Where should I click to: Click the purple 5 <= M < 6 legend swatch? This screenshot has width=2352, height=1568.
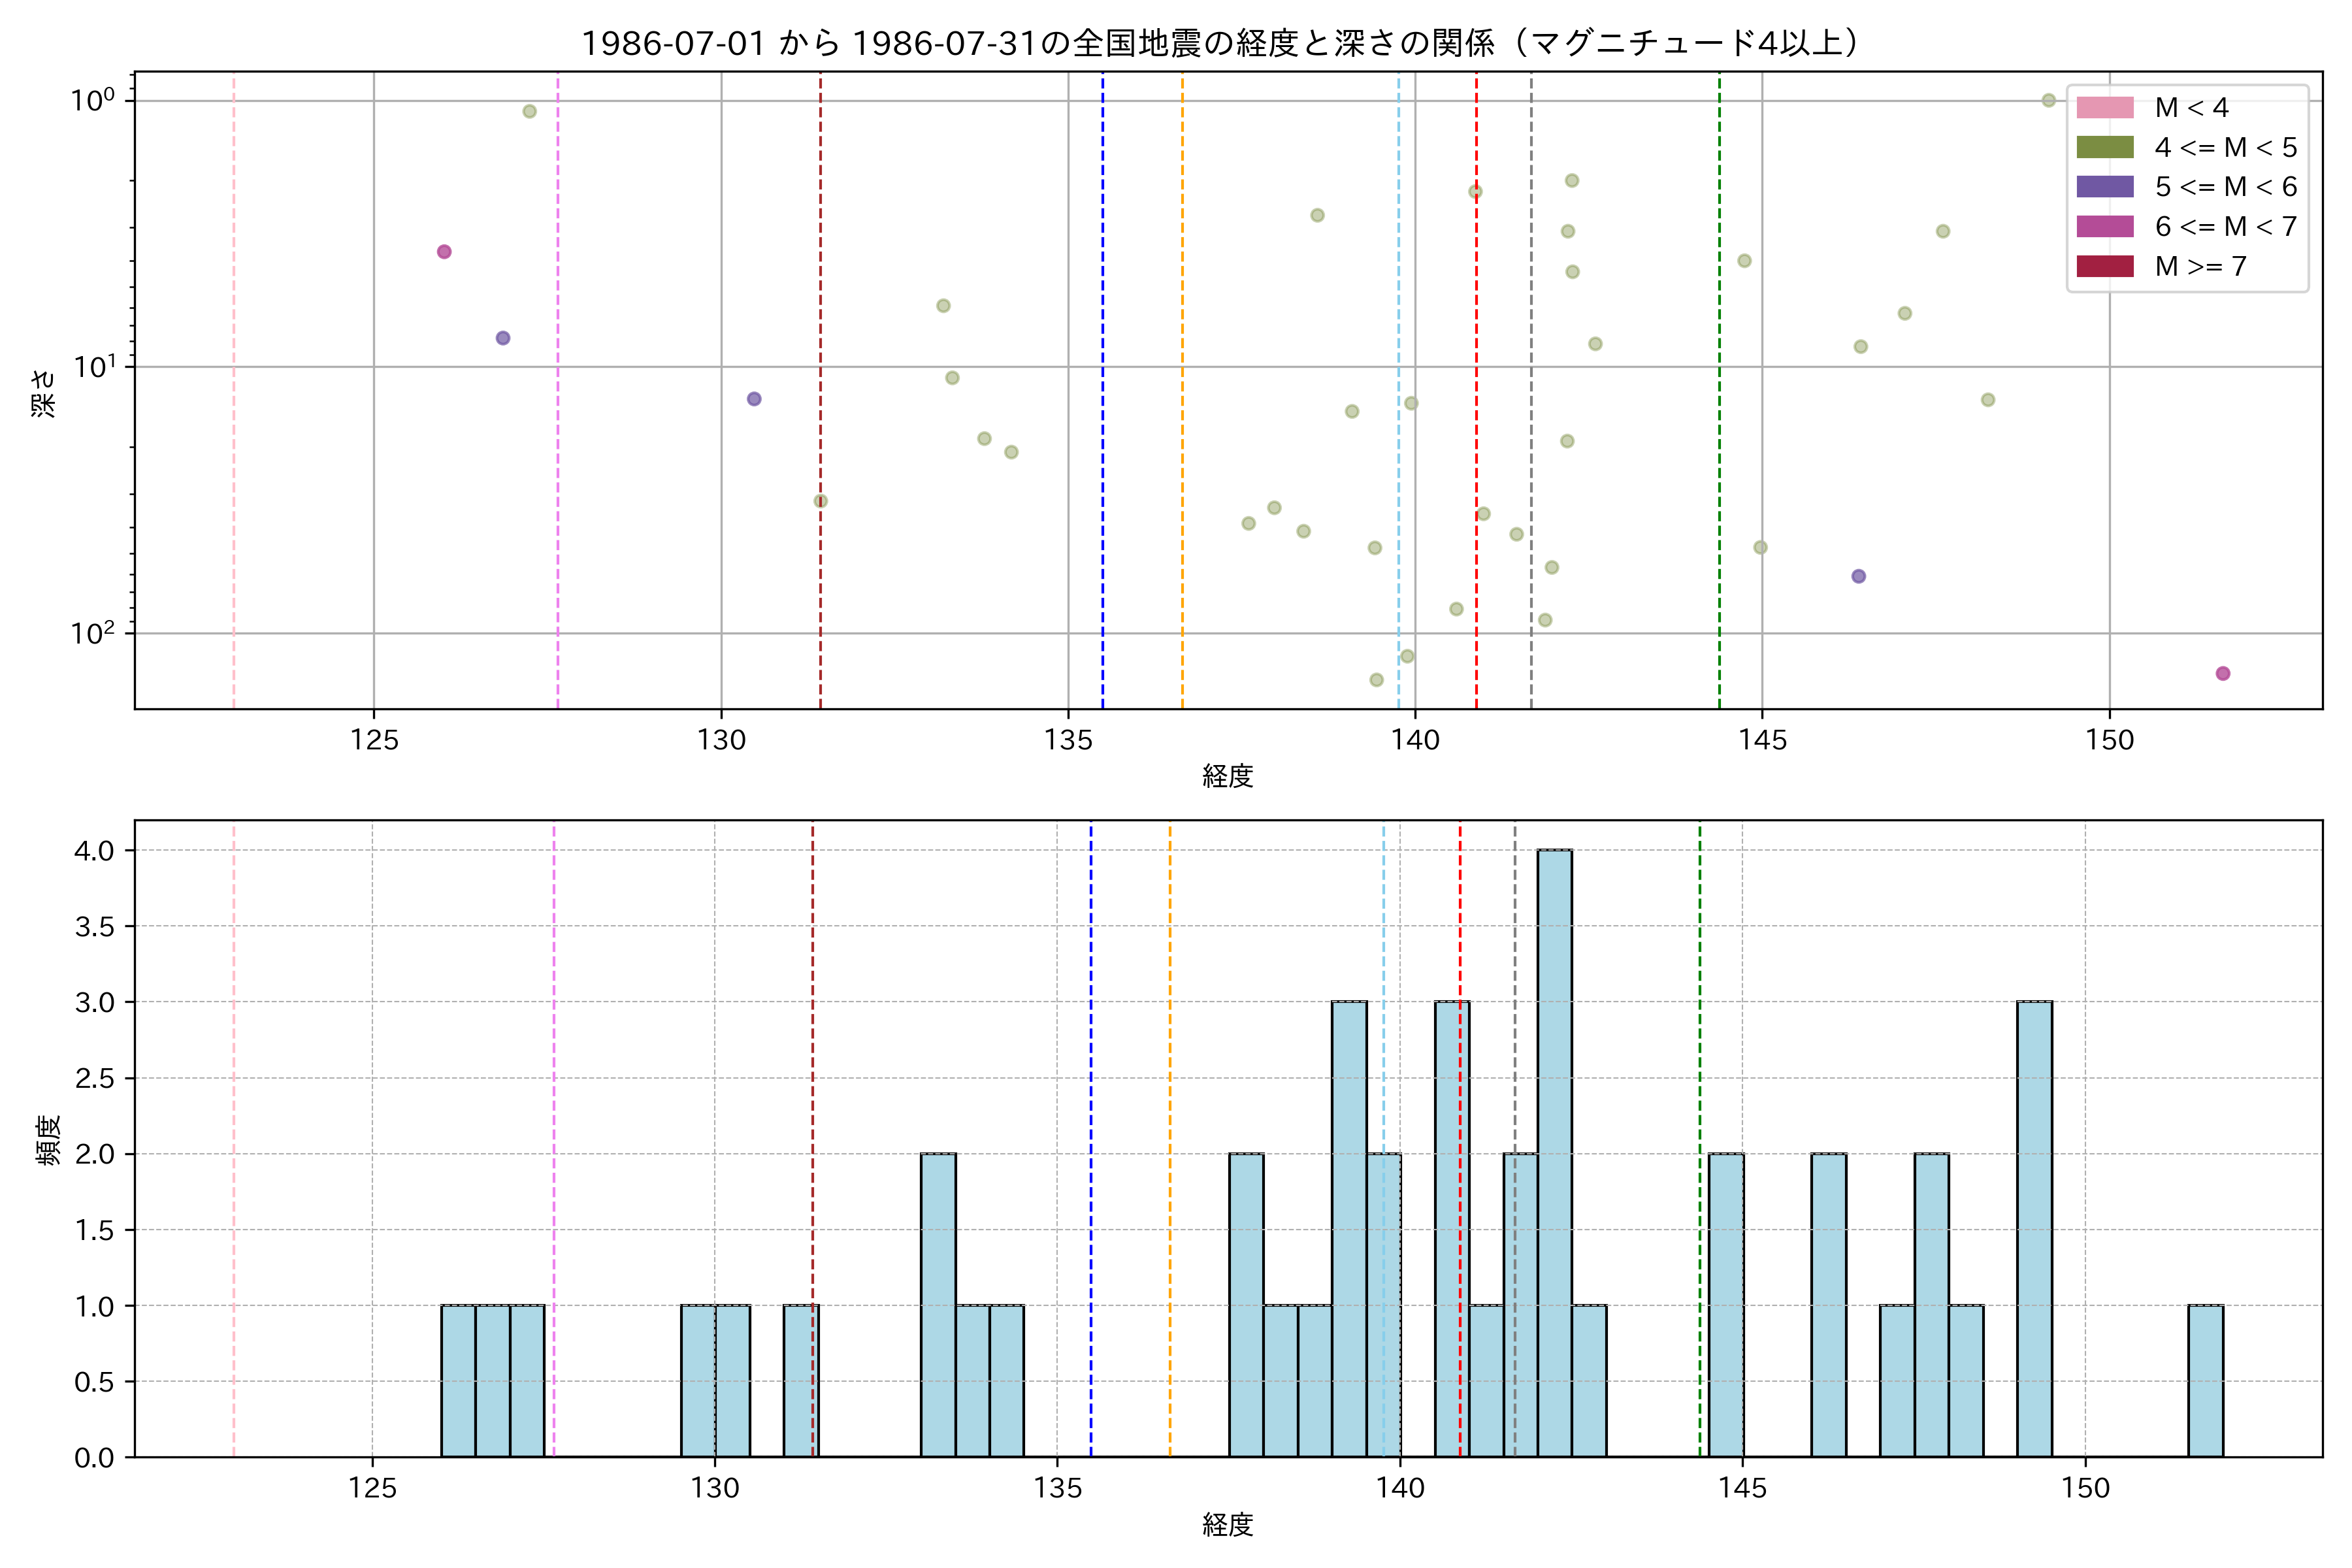[x=2104, y=186]
